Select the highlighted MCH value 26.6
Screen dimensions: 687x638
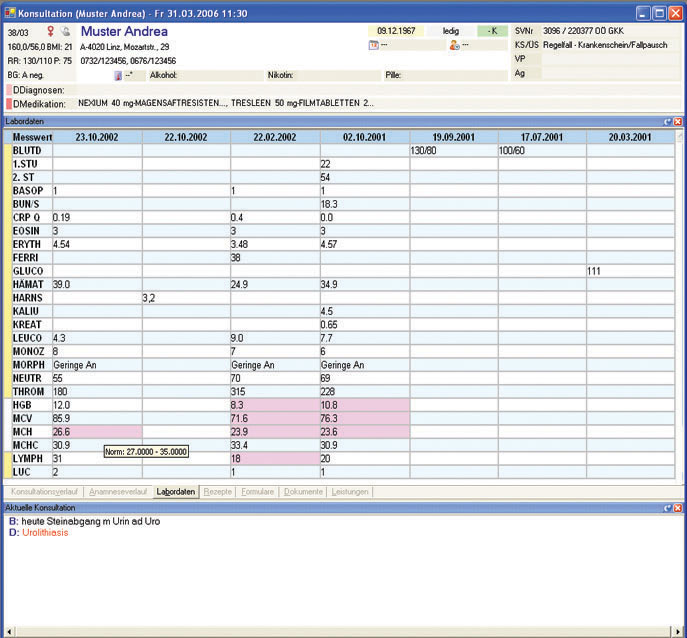96,431
